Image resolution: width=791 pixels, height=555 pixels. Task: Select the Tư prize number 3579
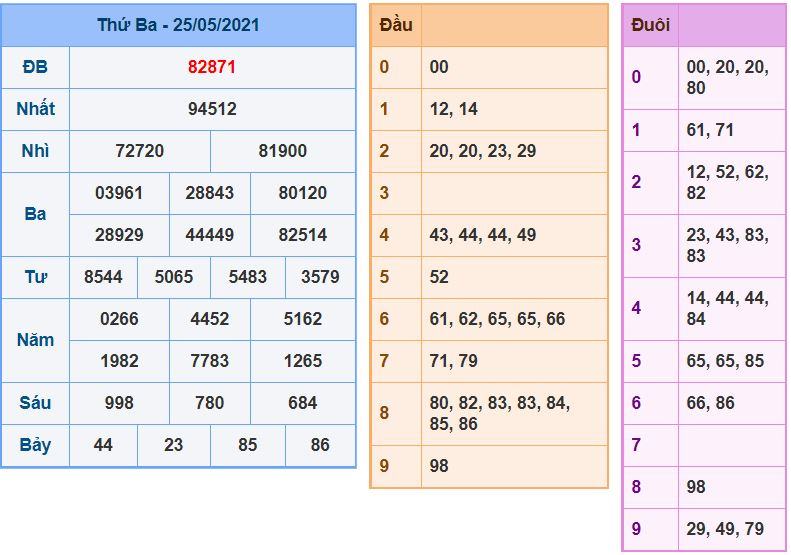pos(320,277)
